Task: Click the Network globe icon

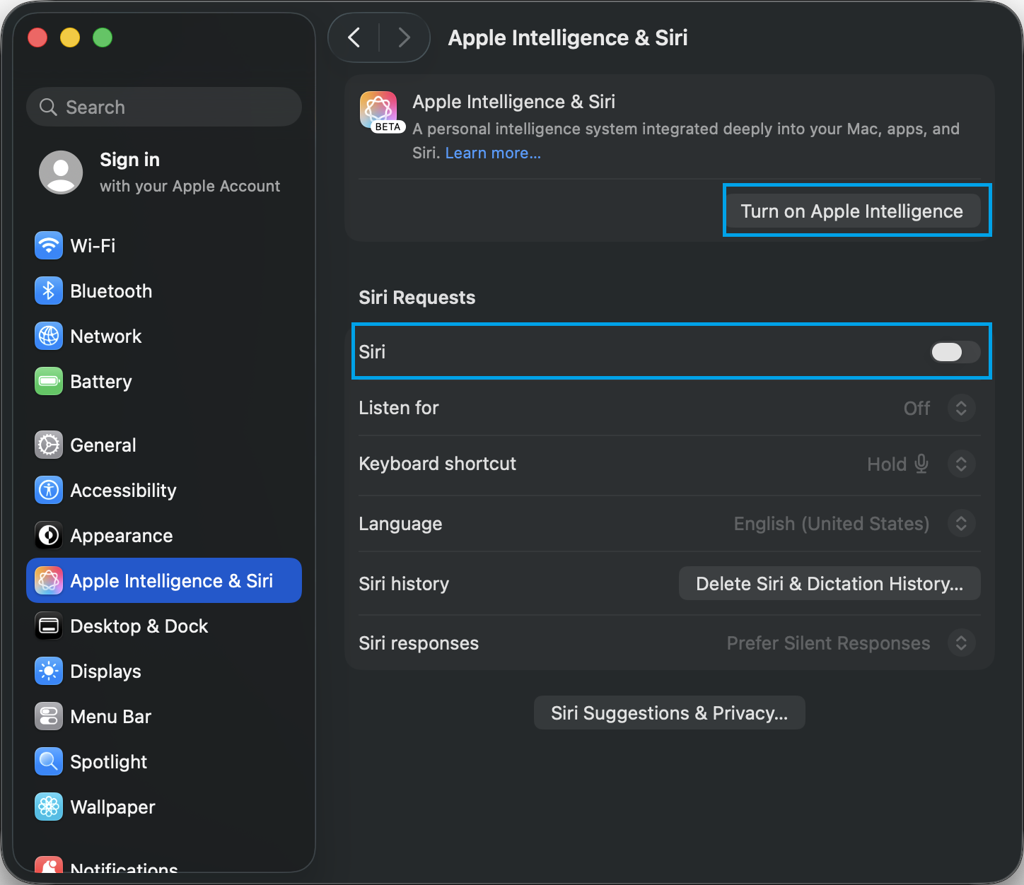Action: click(48, 336)
